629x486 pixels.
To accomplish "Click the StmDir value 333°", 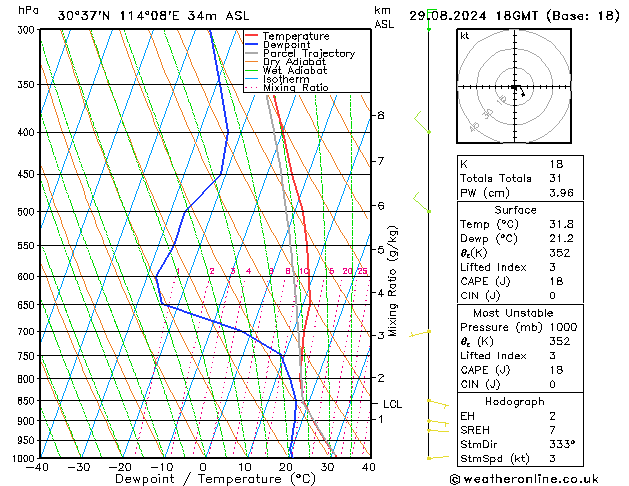I will pos(562,445).
